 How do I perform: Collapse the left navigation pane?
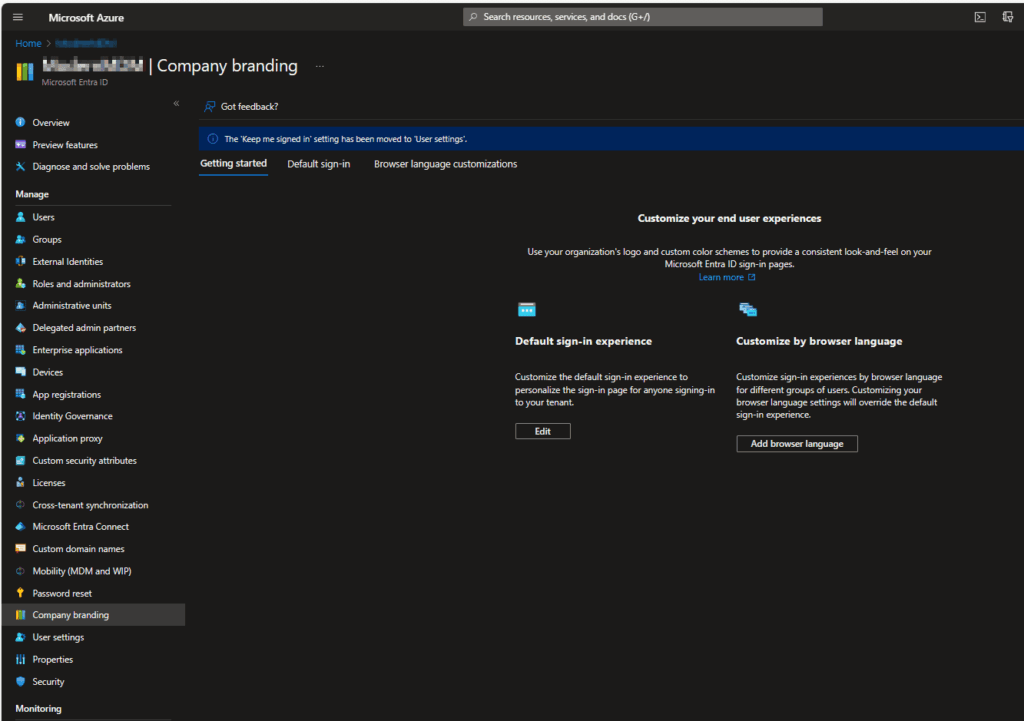176,103
